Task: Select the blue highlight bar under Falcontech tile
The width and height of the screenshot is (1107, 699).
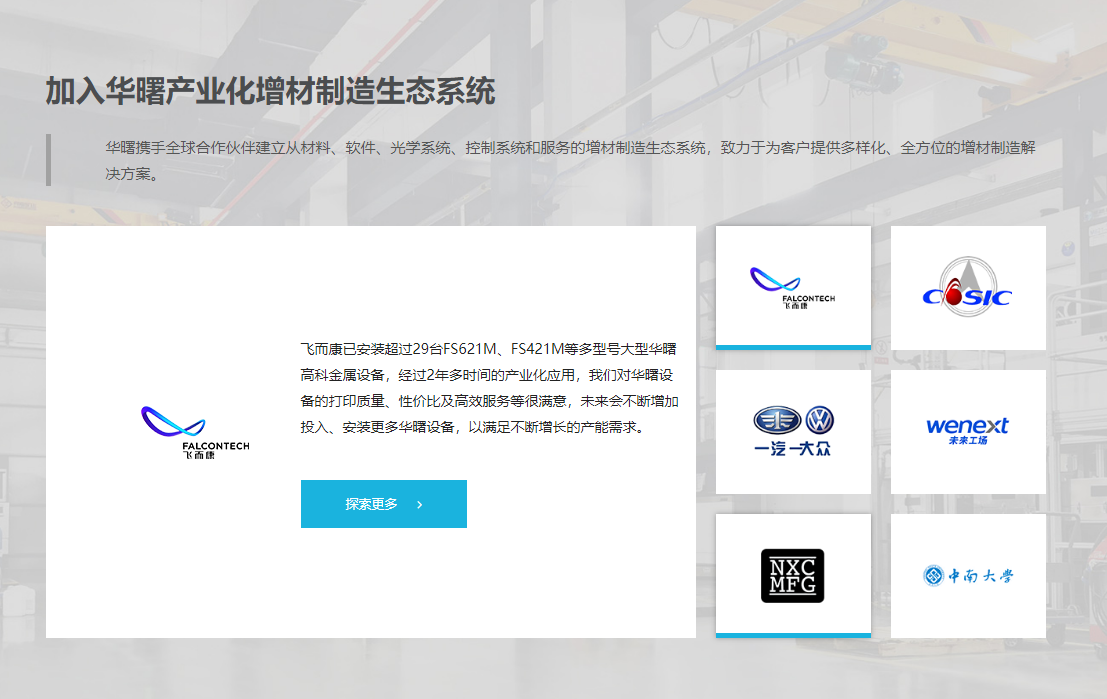Action: [x=792, y=347]
